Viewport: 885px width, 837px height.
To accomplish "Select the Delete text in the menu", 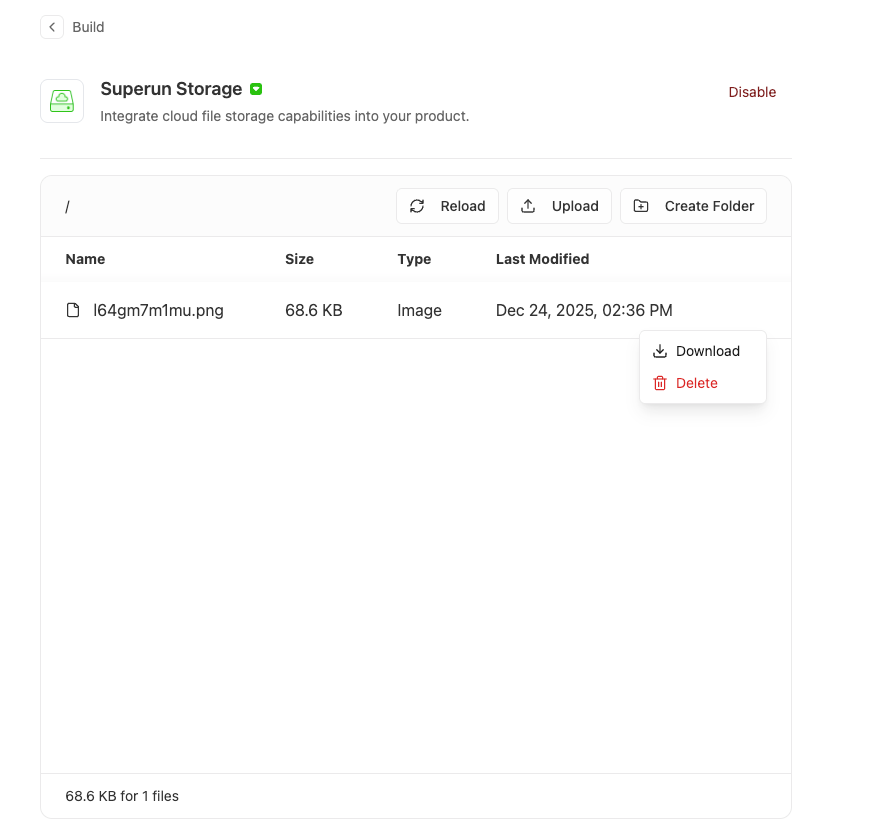I will 697,383.
